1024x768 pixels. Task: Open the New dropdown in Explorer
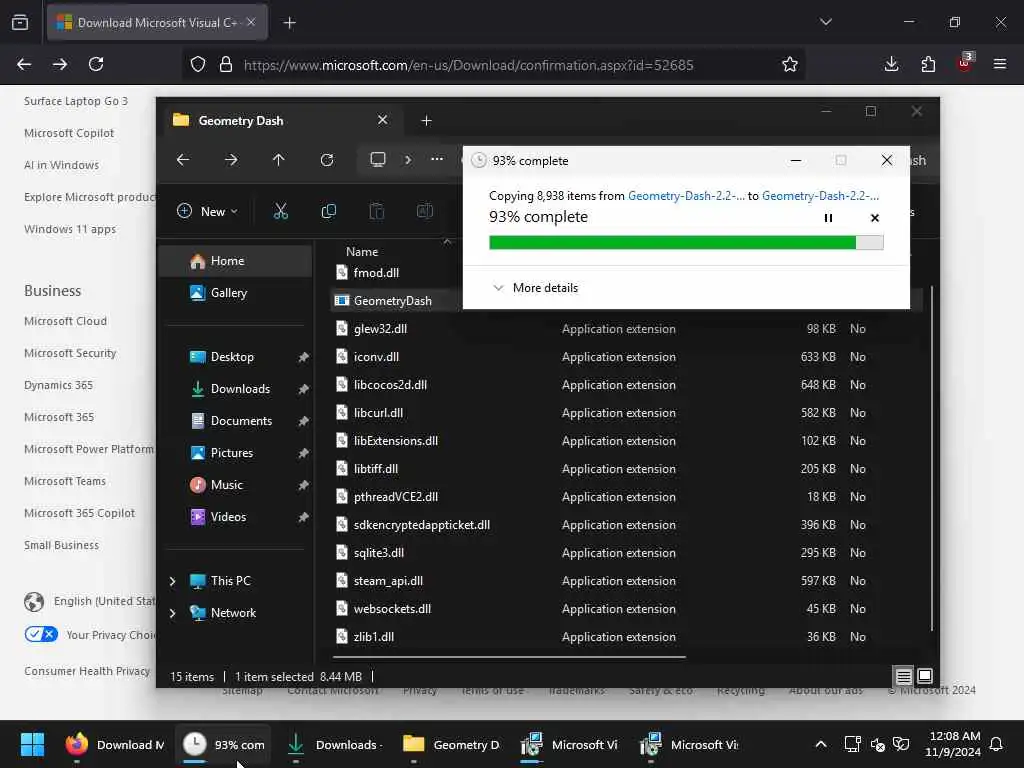coord(208,211)
